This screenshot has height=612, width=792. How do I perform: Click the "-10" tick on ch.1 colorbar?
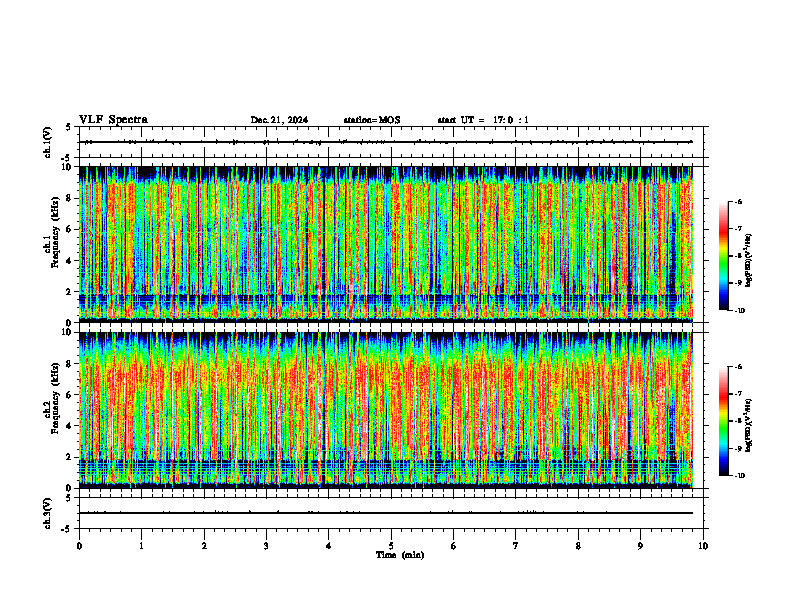(739, 311)
